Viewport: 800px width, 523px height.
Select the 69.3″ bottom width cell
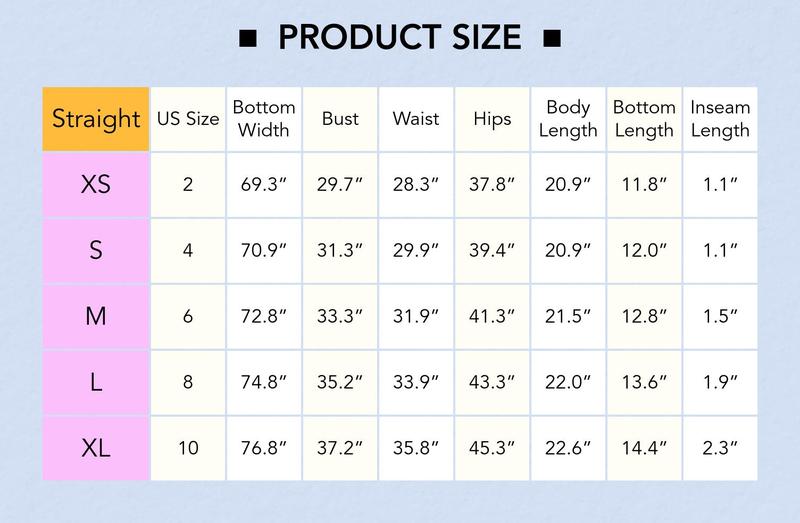(264, 185)
